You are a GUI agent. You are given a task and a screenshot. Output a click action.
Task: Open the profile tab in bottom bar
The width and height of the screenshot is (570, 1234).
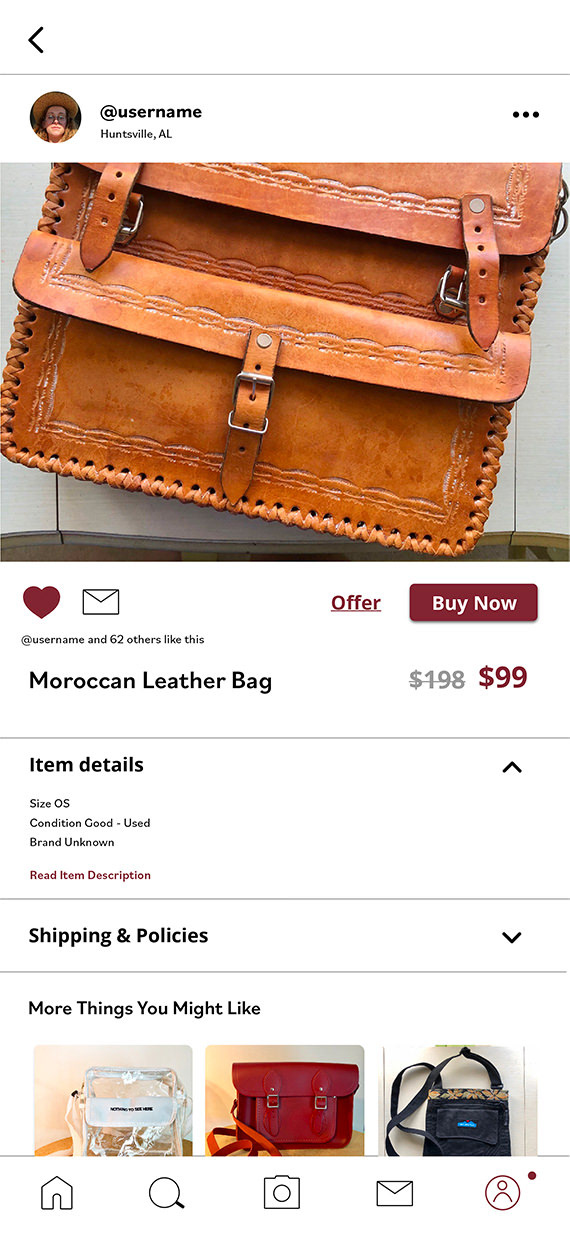point(503,1192)
